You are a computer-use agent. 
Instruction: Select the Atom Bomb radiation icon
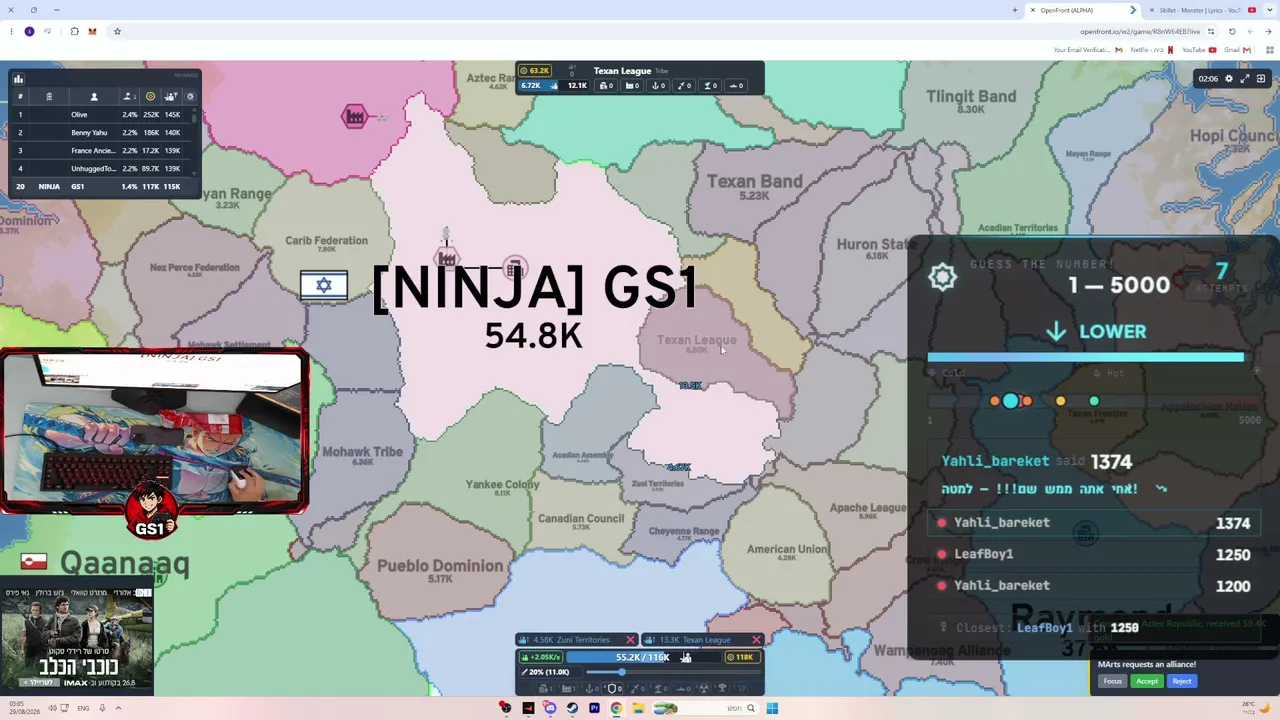(703, 688)
